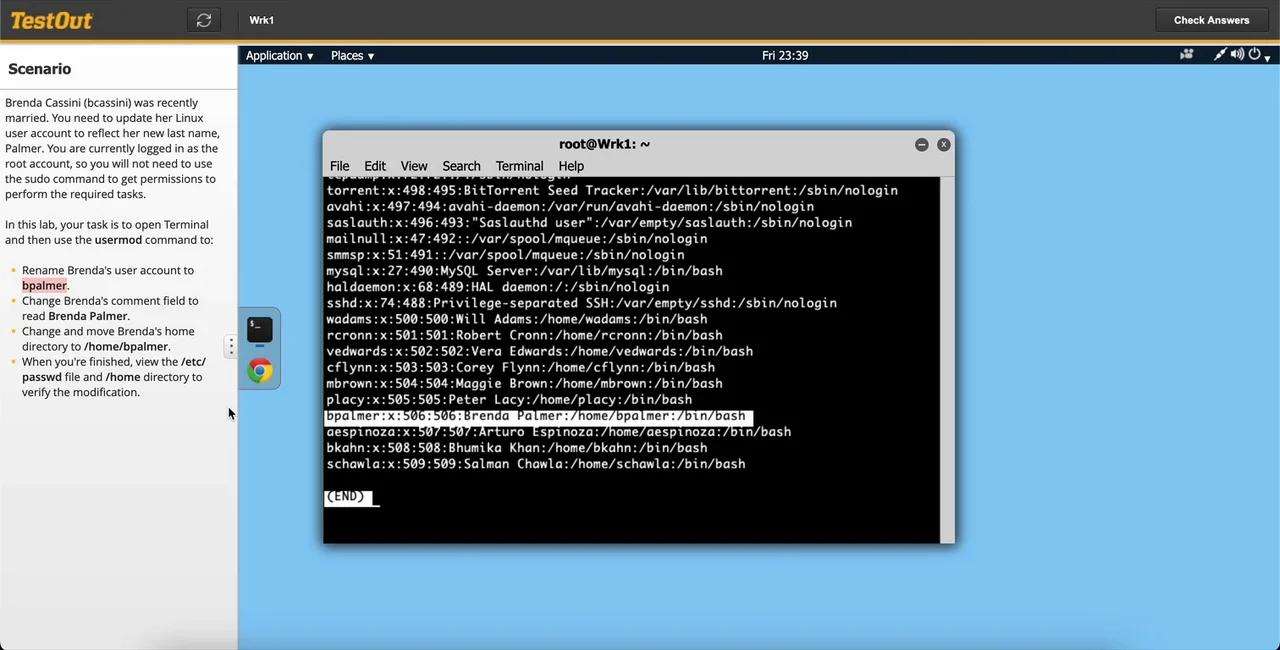Click the volume speaker icon

click(x=1237, y=54)
